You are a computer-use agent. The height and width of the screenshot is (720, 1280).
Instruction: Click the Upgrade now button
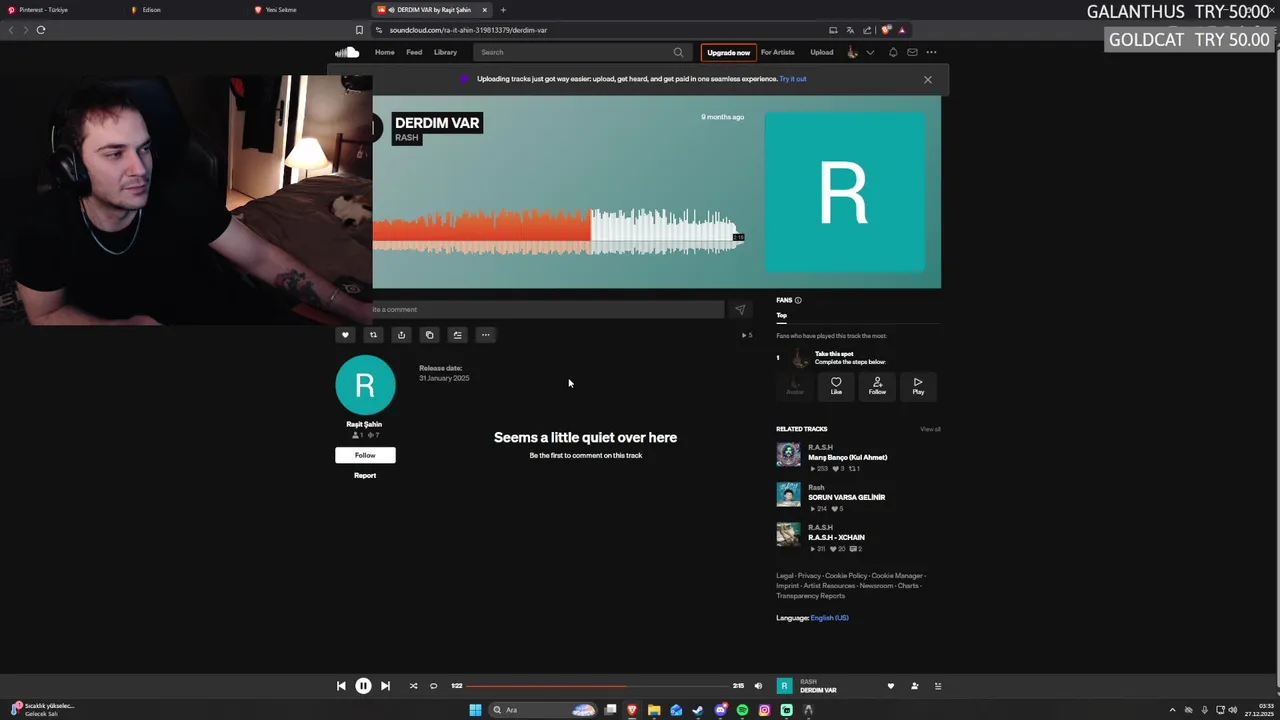tap(728, 52)
